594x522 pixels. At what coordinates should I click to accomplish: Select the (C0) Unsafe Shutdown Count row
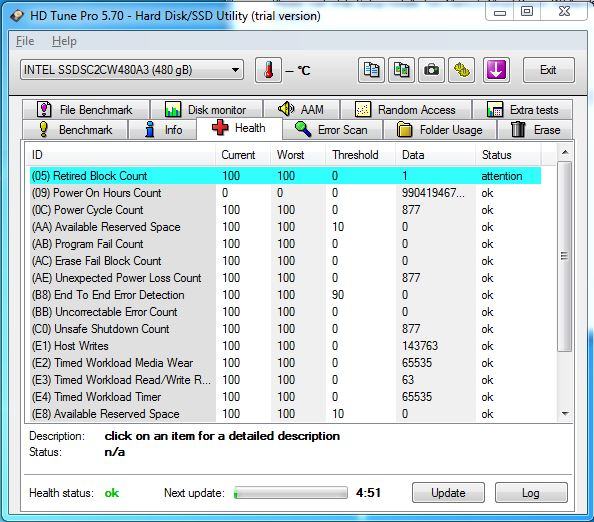tap(285, 329)
